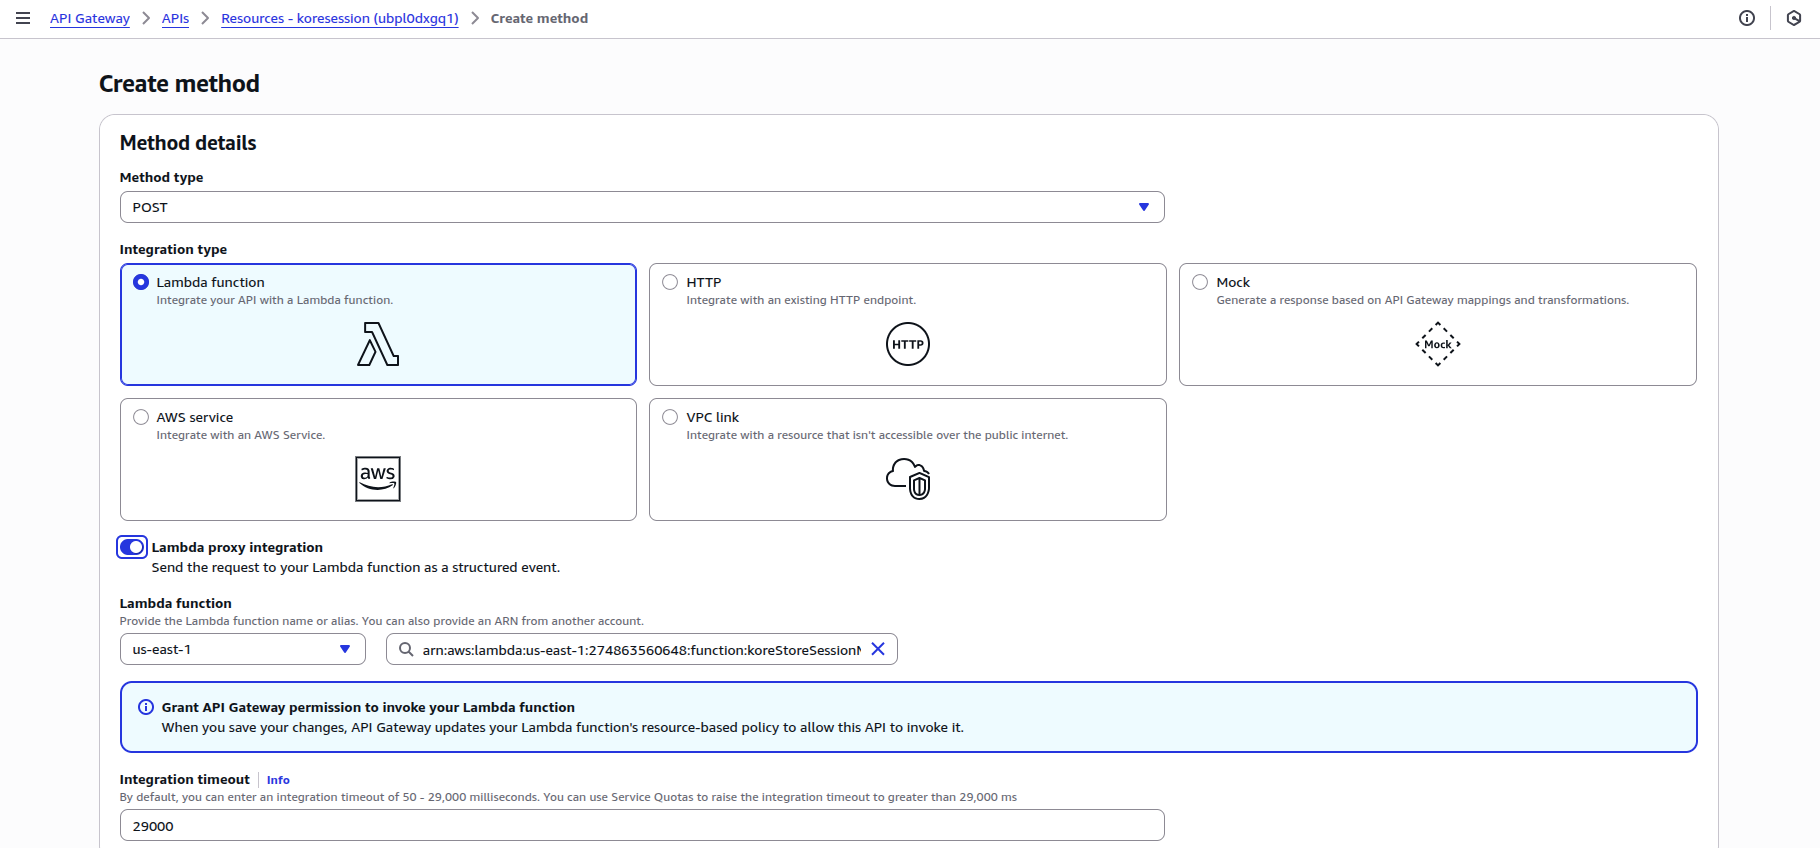
Task: Go to API Gateway breadcrumb
Action: [90, 18]
